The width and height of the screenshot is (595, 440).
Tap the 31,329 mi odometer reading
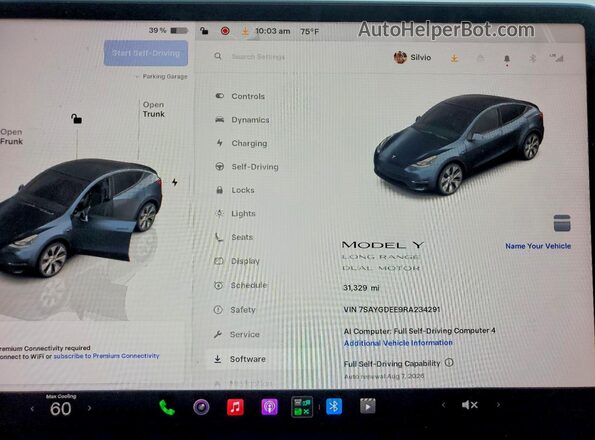pos(361,288)
